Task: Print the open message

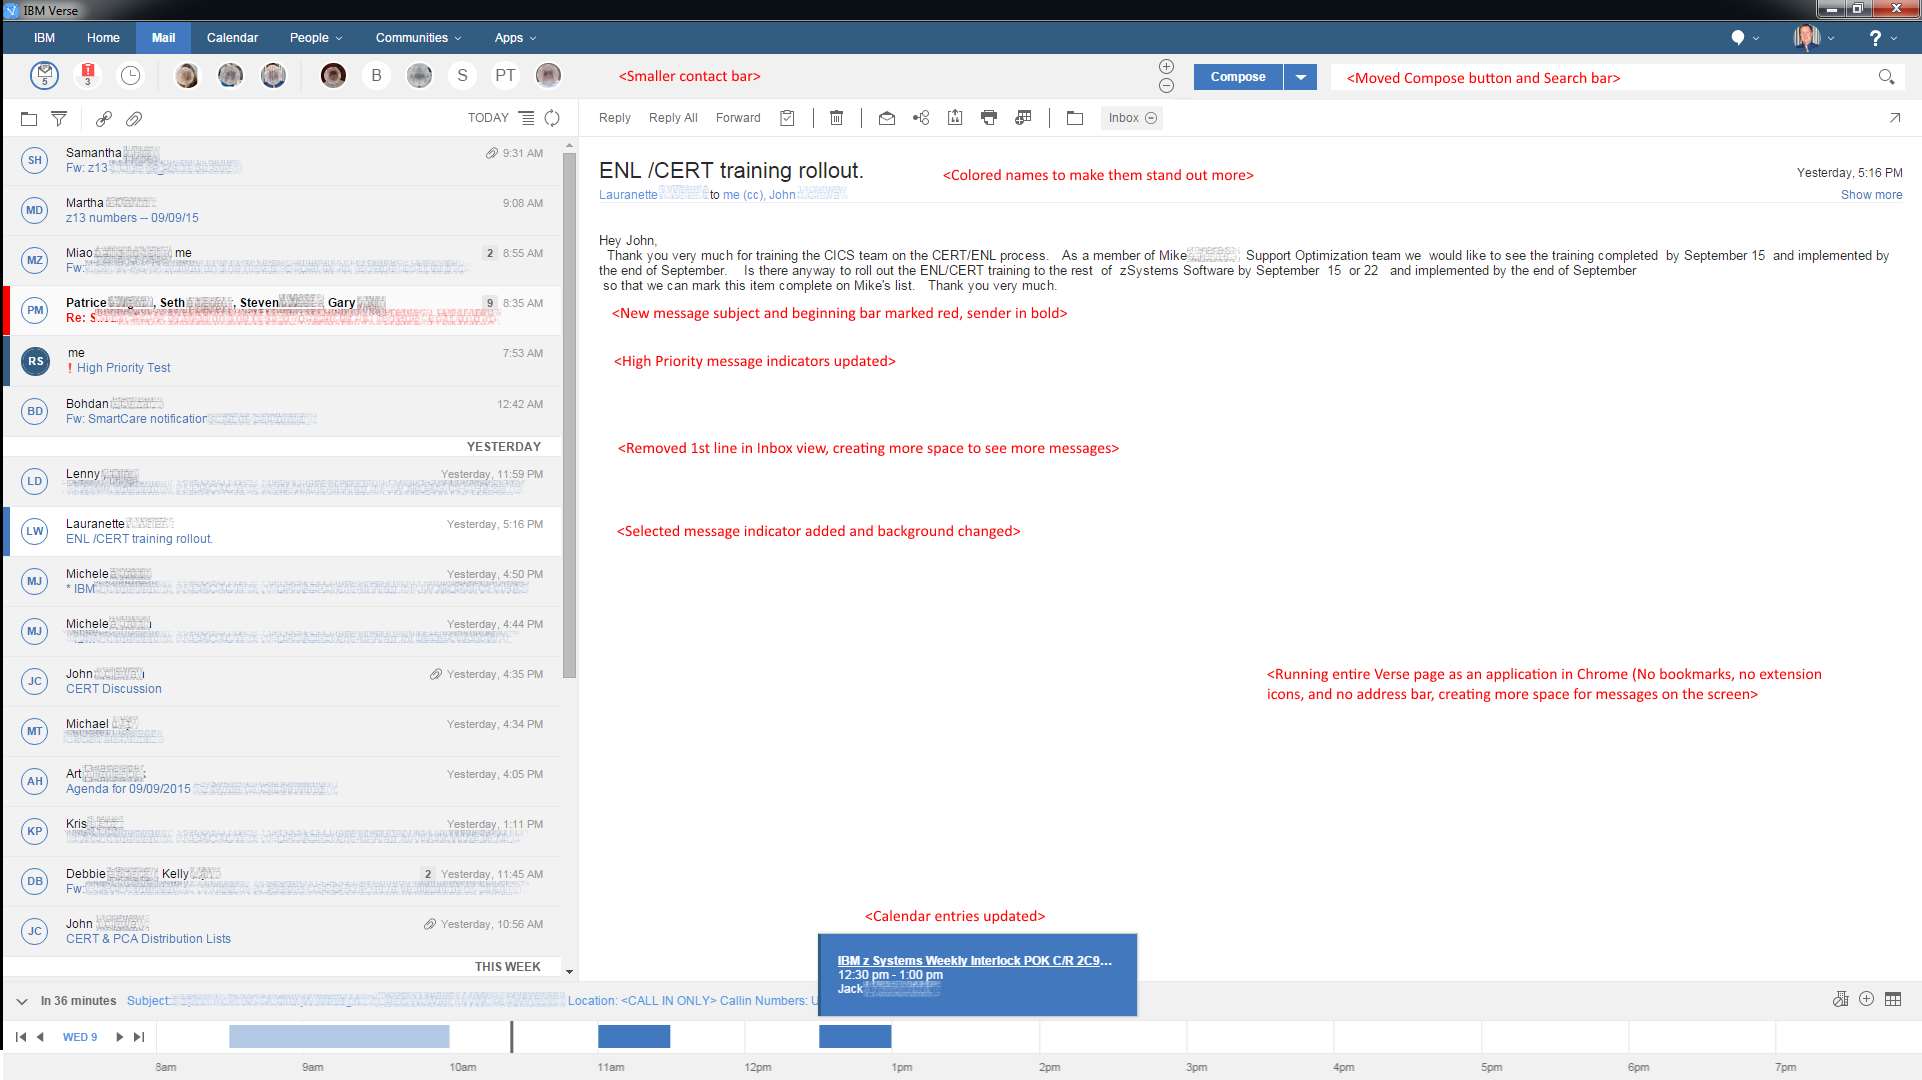Action: coord(989,118)
